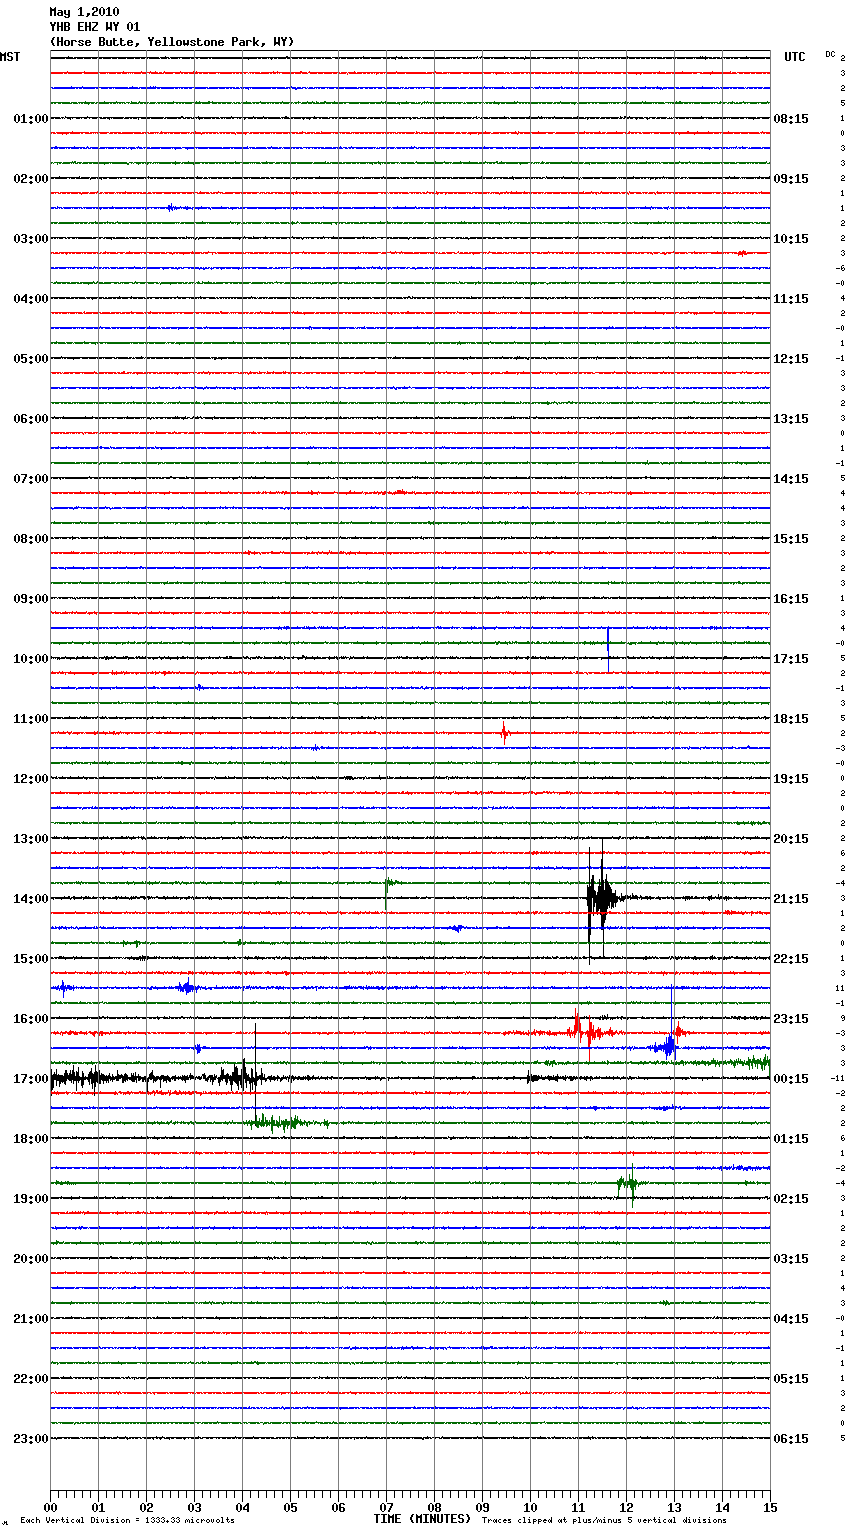The image size is (850, 1534).
Task: Select the 15 minute tick on bottom axis
Action: tap(770, 1507)
